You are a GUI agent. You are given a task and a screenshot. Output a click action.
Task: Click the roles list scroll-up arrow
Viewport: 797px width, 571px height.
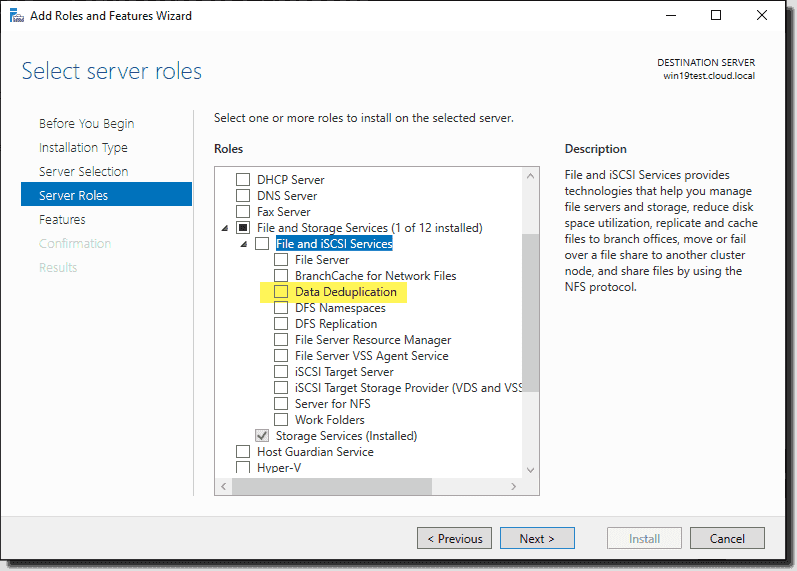pos(530,176)
